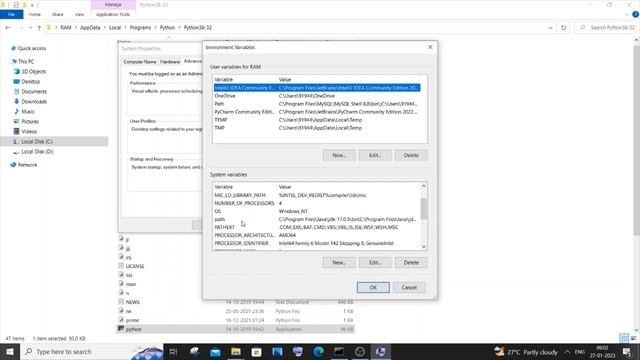The height and width of the screenshot is (360, 640).
Task: Open Videos in the navigation pane
Action: [x=29, y=131]
